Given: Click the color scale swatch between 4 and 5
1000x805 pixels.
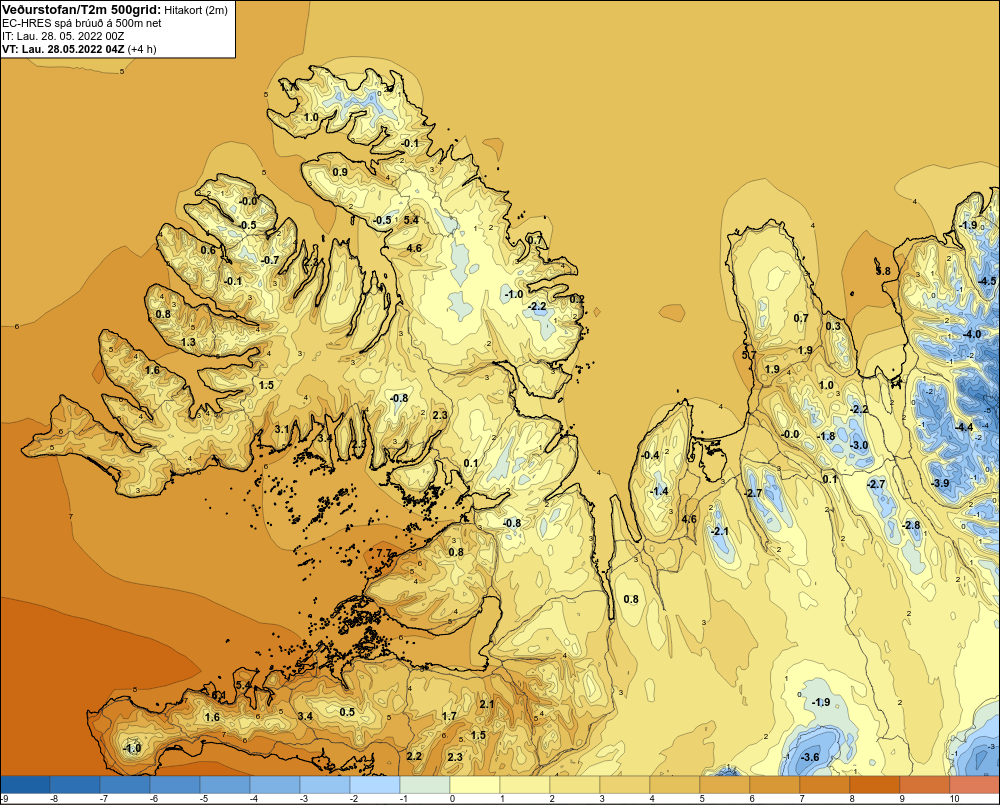Looking at the screenshot, I should (x=675, y=784).
